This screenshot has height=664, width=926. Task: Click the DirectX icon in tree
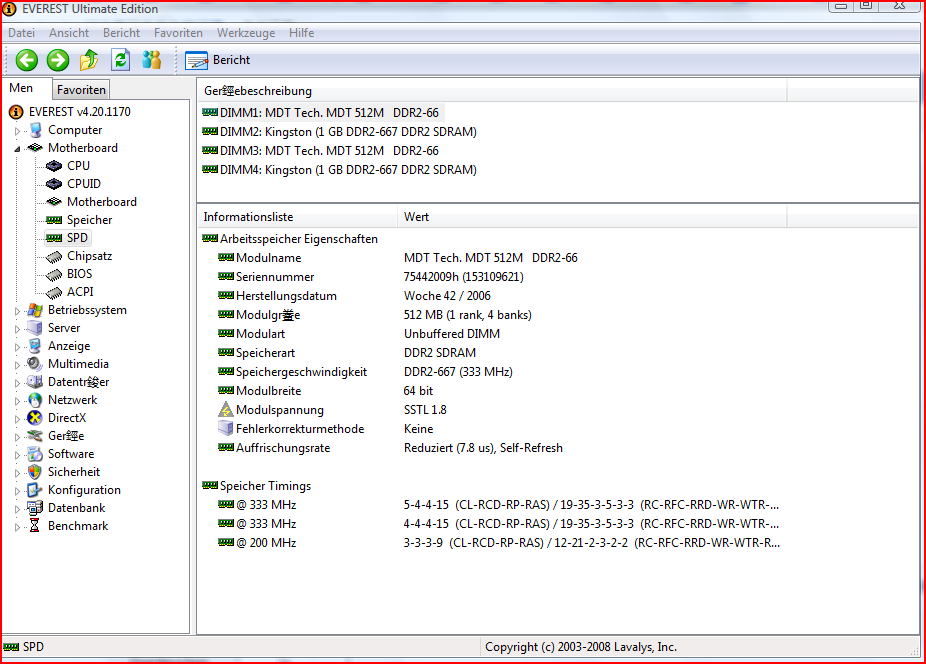[35, 418]
